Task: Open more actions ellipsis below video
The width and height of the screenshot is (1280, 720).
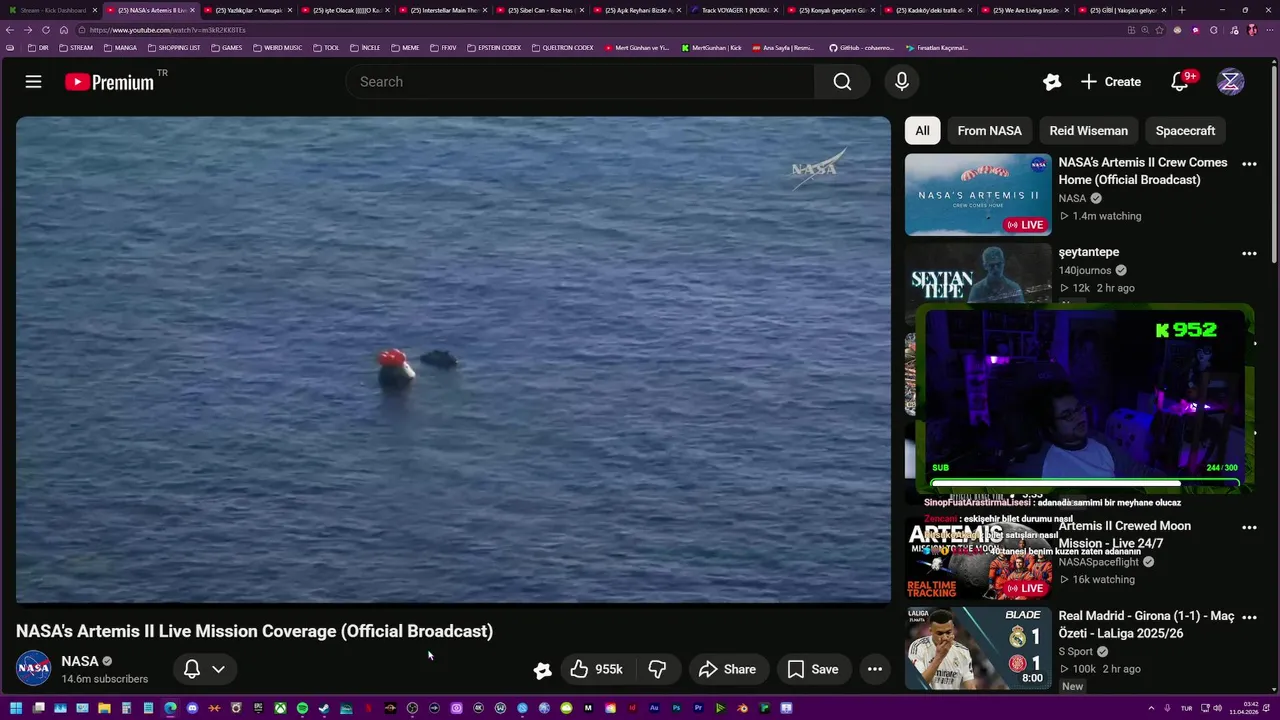Action: (x=874, y=669)
